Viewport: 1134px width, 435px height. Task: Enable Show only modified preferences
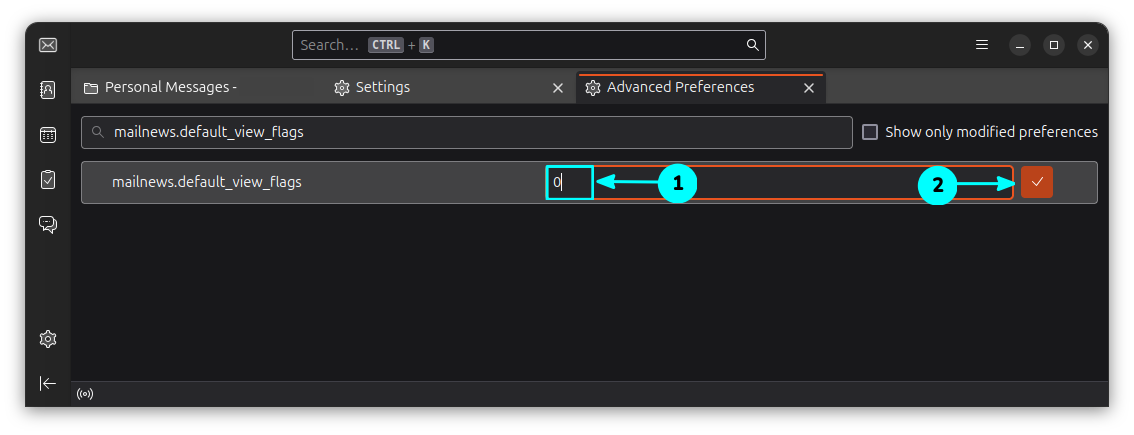[x=870, y=132]
